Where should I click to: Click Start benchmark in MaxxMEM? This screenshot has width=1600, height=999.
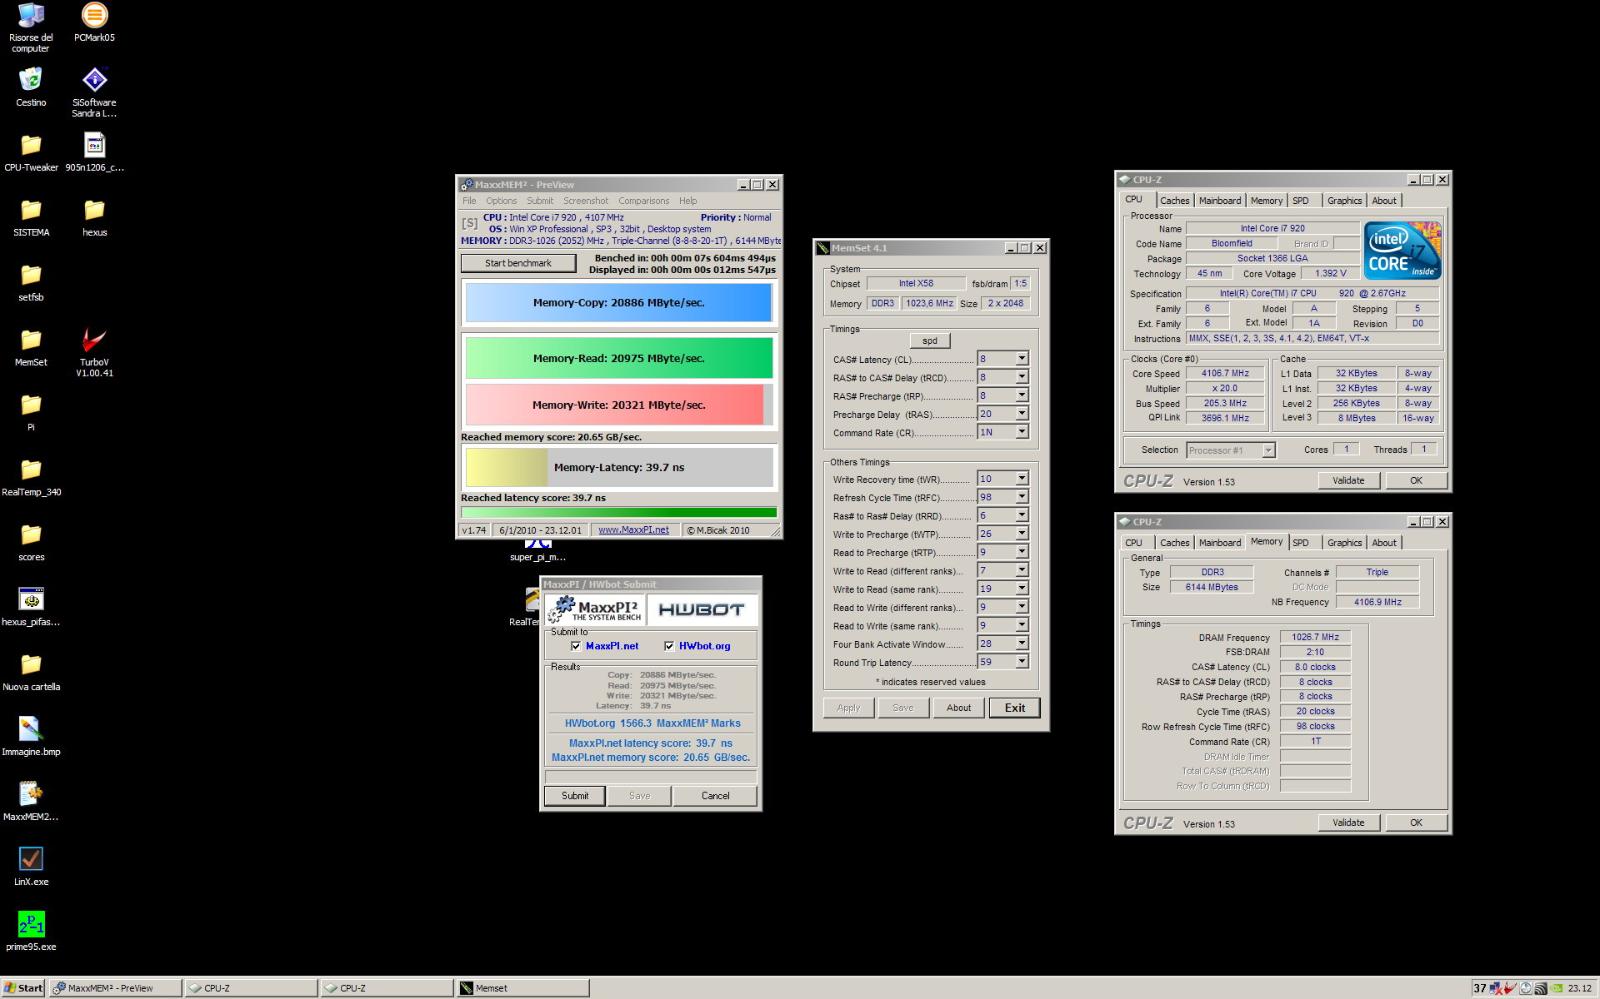pos(518,263)
